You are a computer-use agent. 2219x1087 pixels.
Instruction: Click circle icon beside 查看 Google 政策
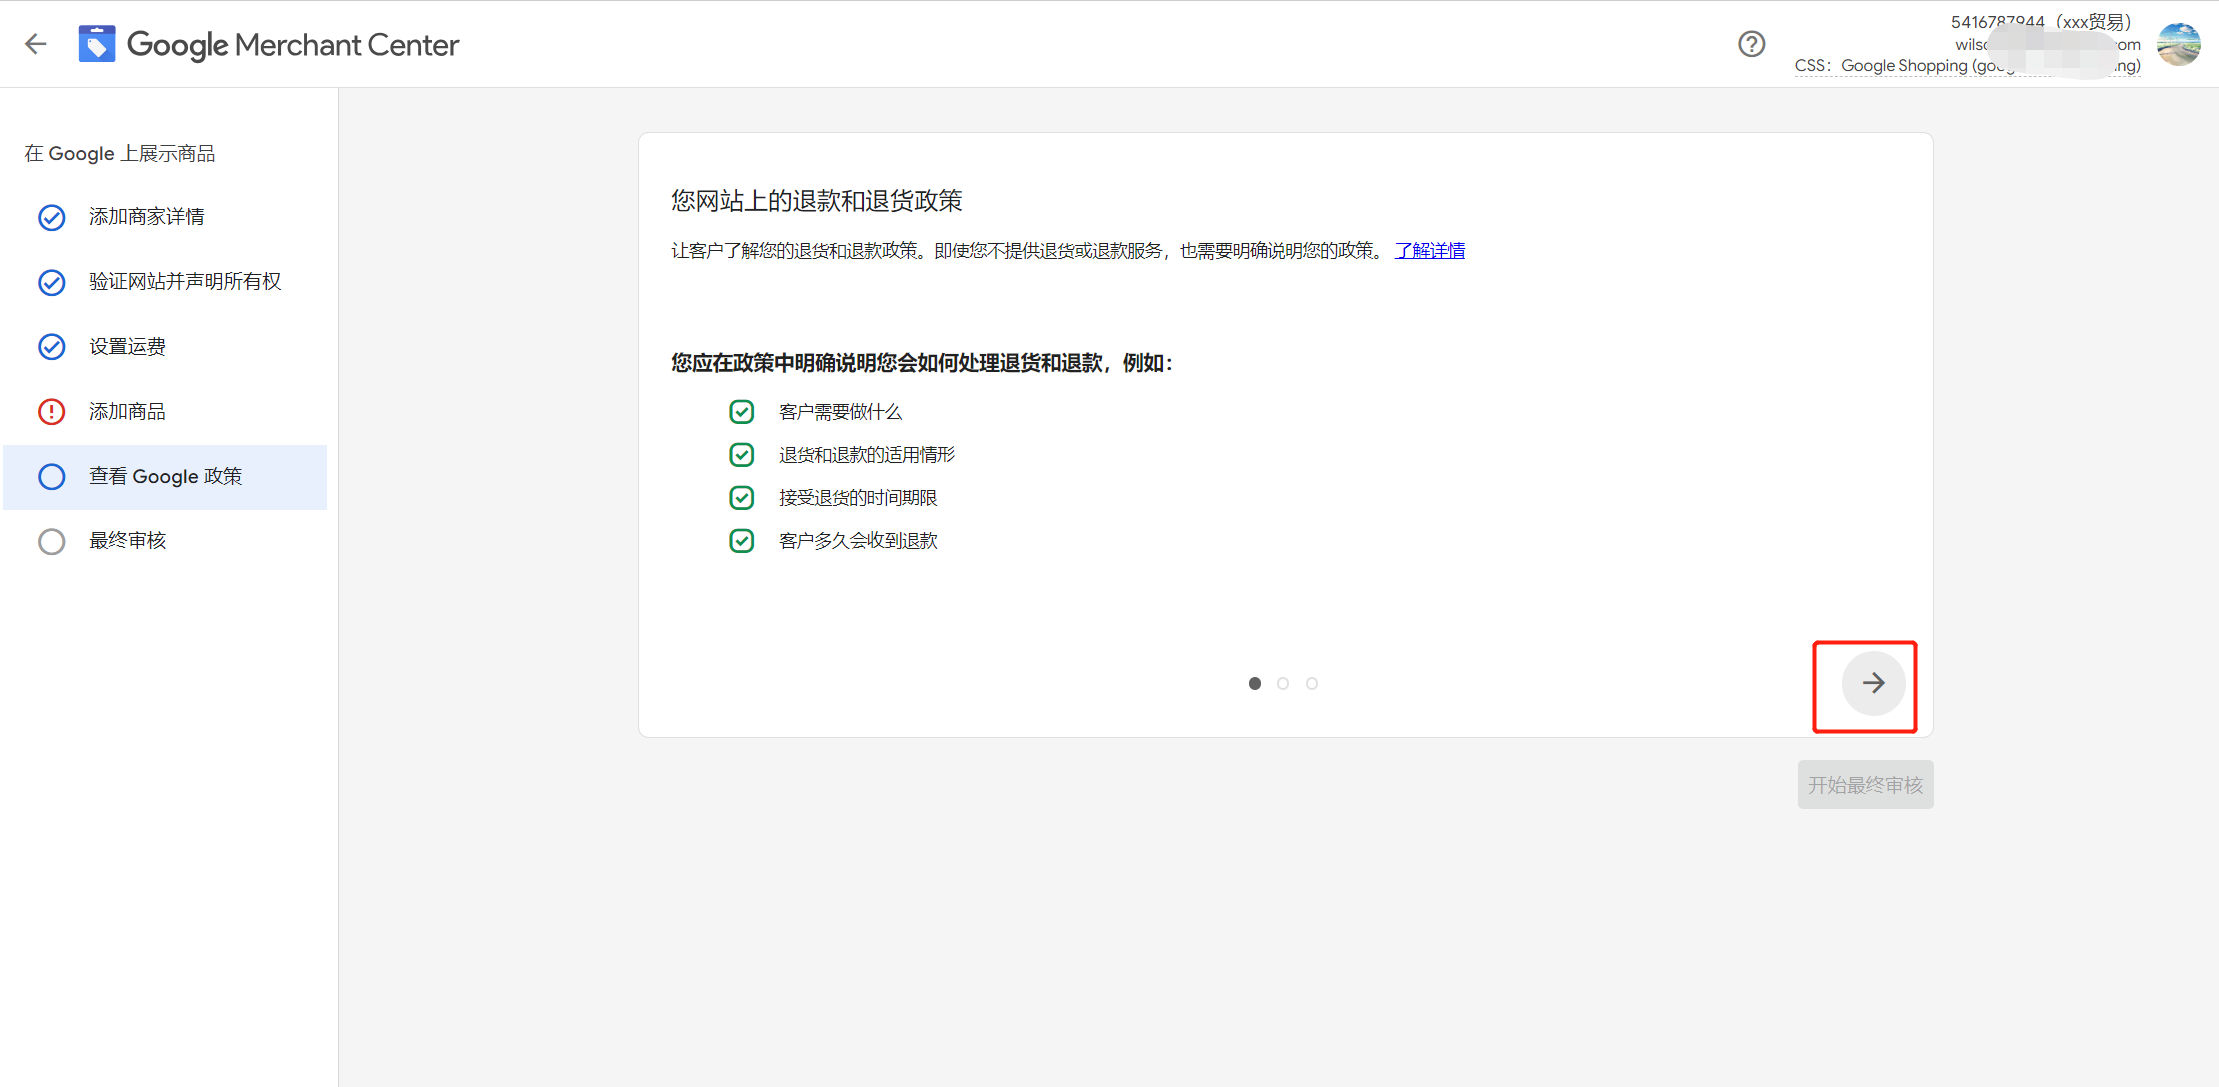click(x=52, y=477)
